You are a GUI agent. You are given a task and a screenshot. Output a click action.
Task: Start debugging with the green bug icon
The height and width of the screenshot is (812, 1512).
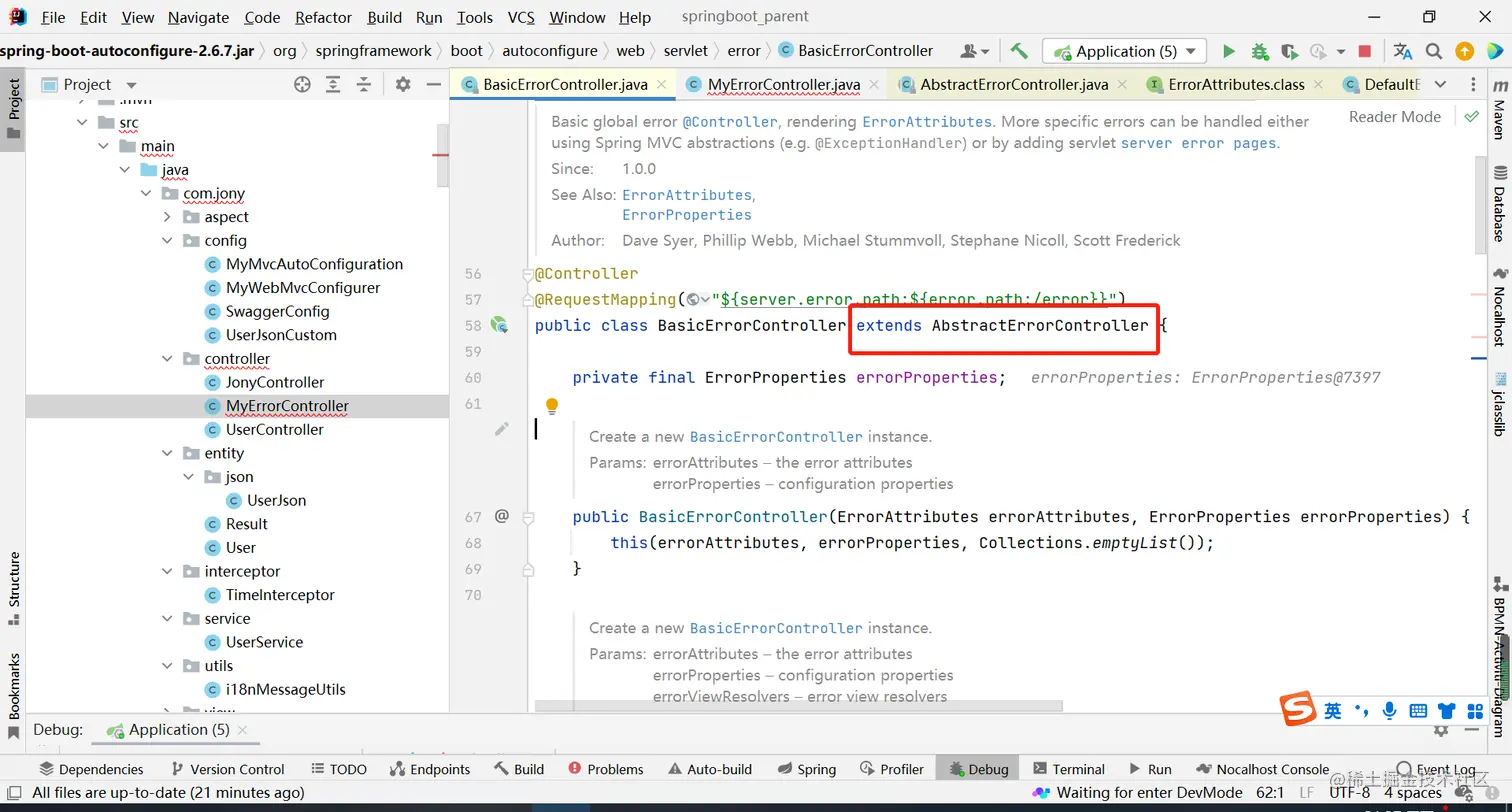(1260, 51)
